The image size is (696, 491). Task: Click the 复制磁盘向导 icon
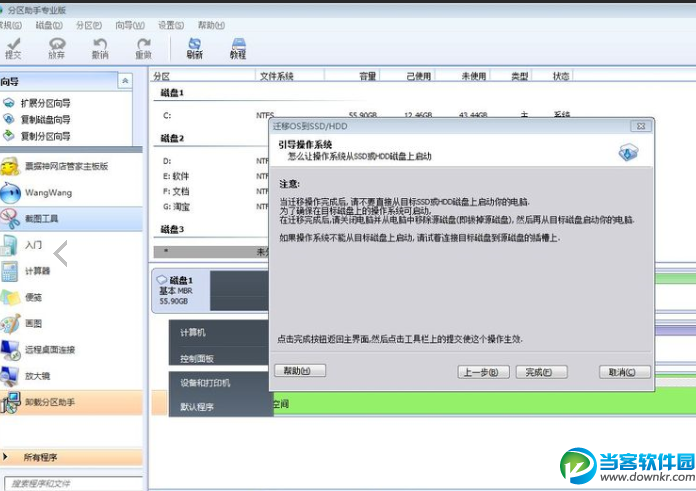(8, 119)
